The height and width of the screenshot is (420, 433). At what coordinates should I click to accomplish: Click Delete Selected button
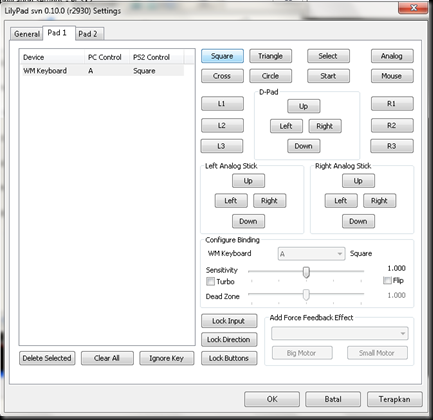coord(47,358)
